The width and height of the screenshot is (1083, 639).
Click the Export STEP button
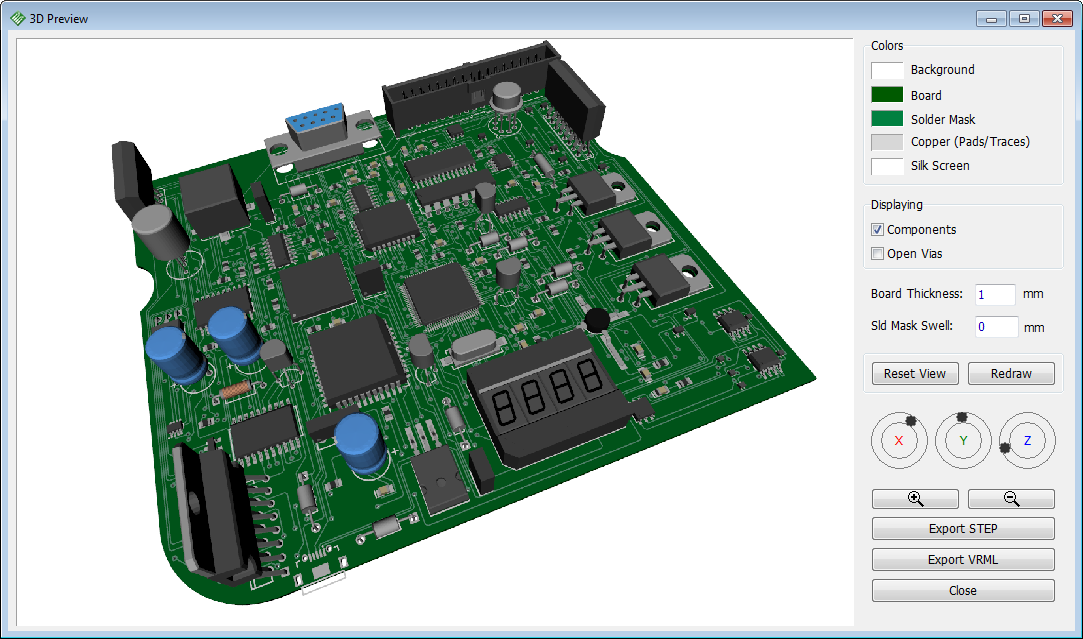click(x=963, y=528)
